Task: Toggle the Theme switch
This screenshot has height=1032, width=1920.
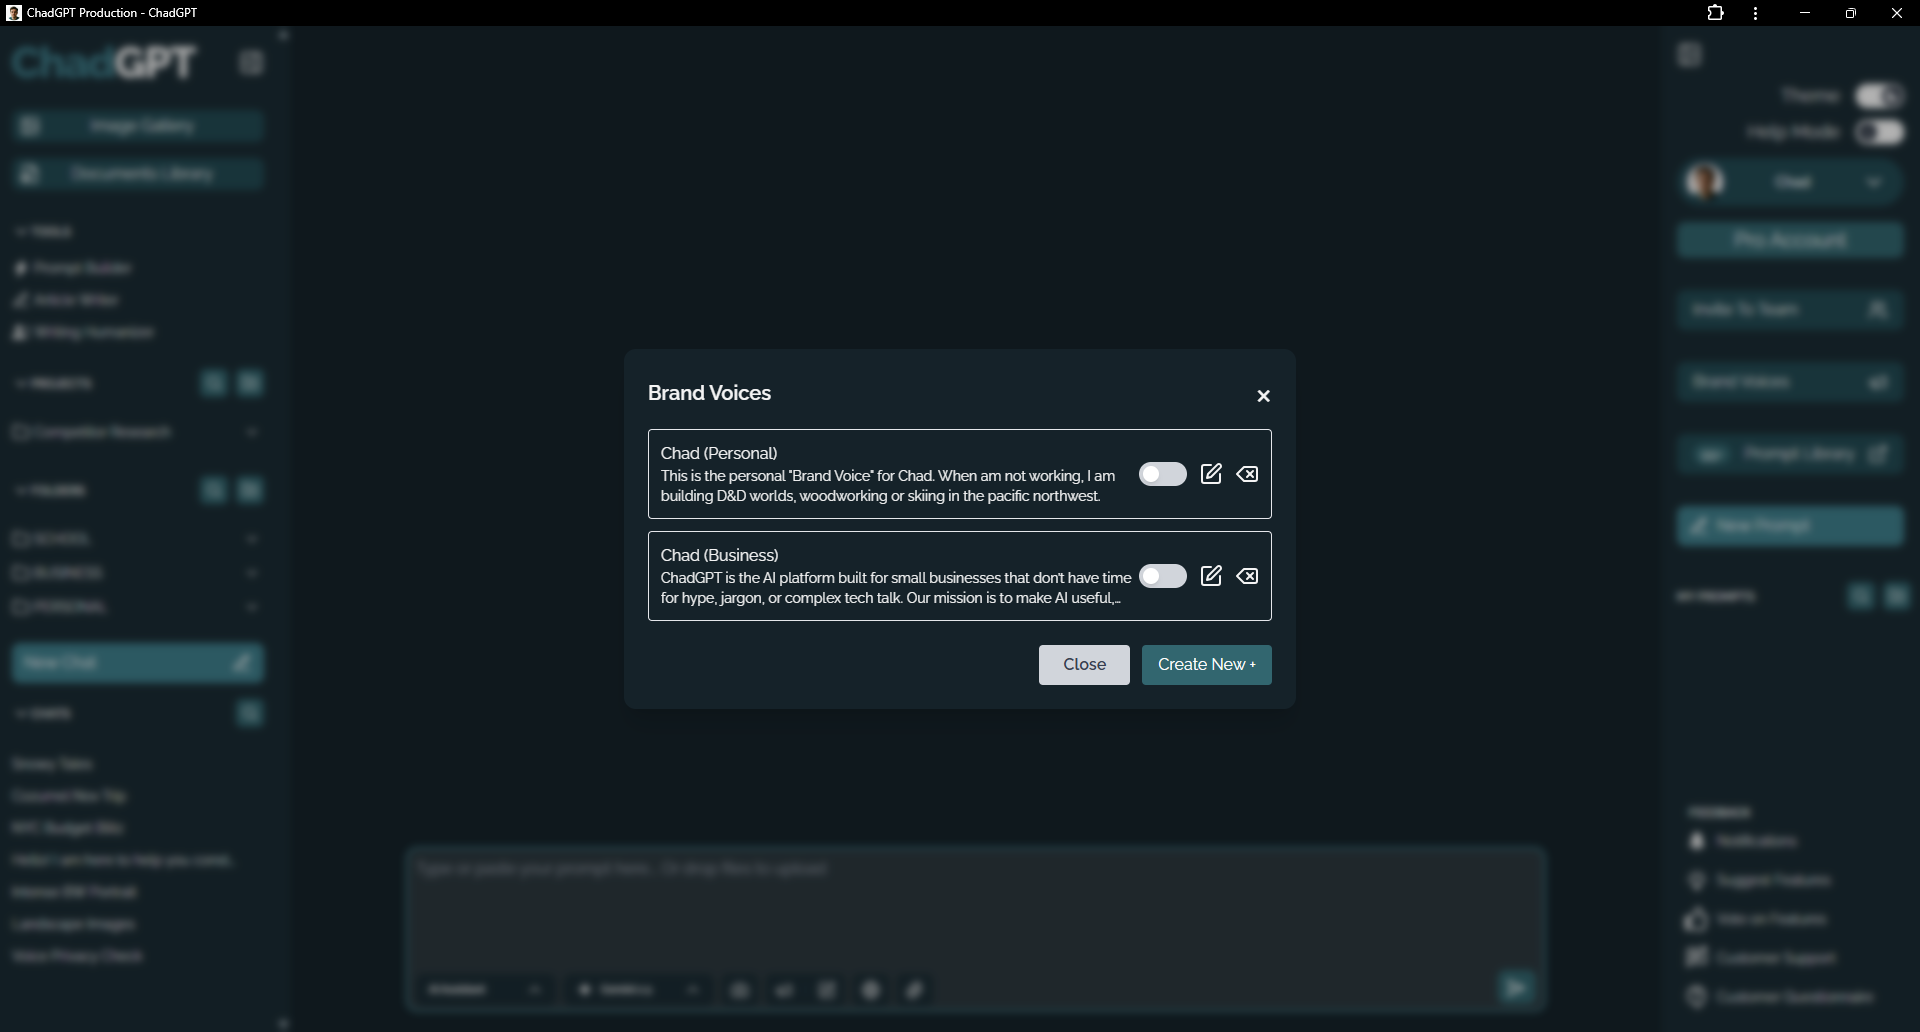Action: pyautogui.click(x=1879, y=95)
